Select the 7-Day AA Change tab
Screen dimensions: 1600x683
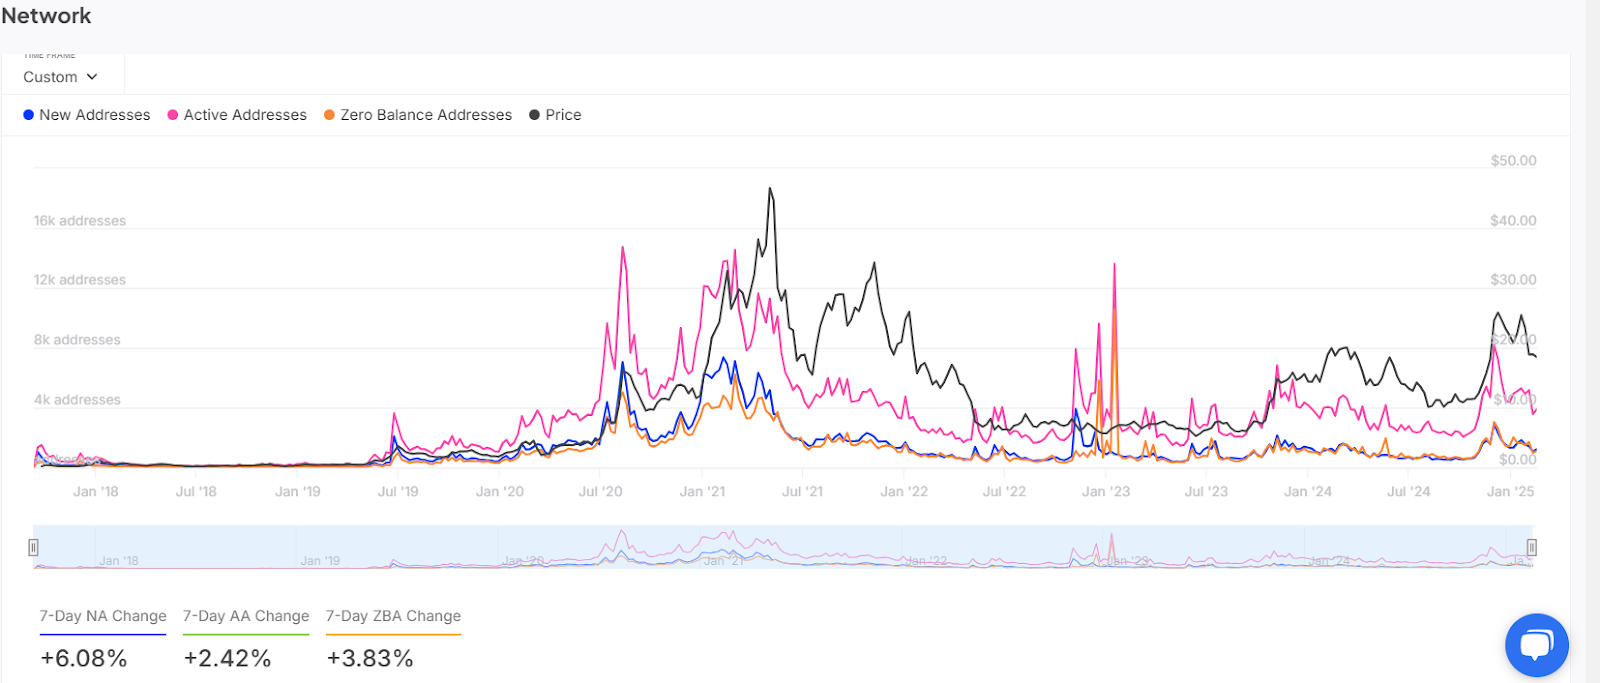pyautogui.click(x=246, y=616)
